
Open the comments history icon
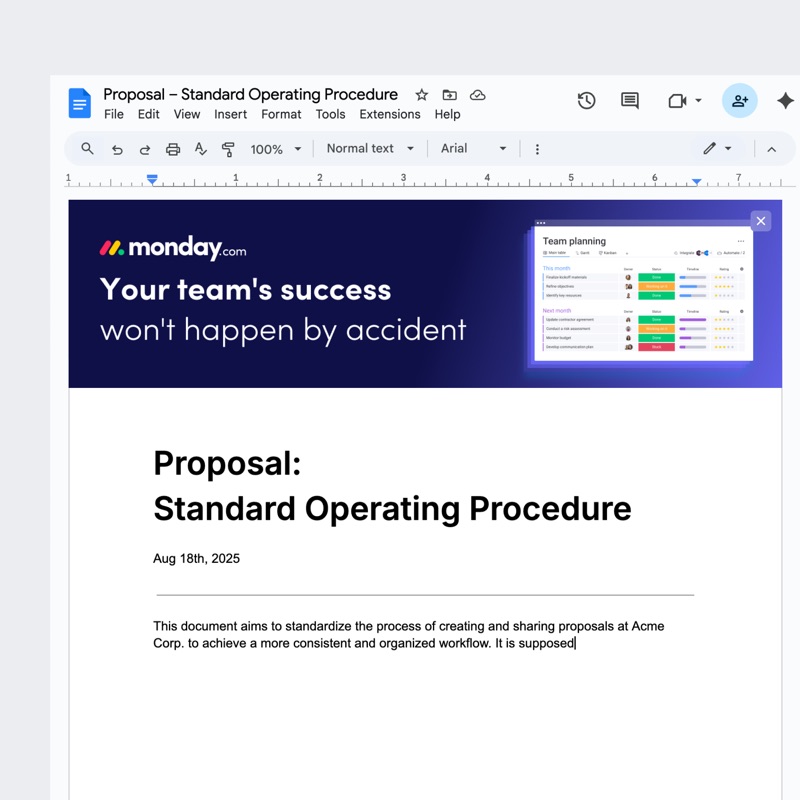(630, 101)
